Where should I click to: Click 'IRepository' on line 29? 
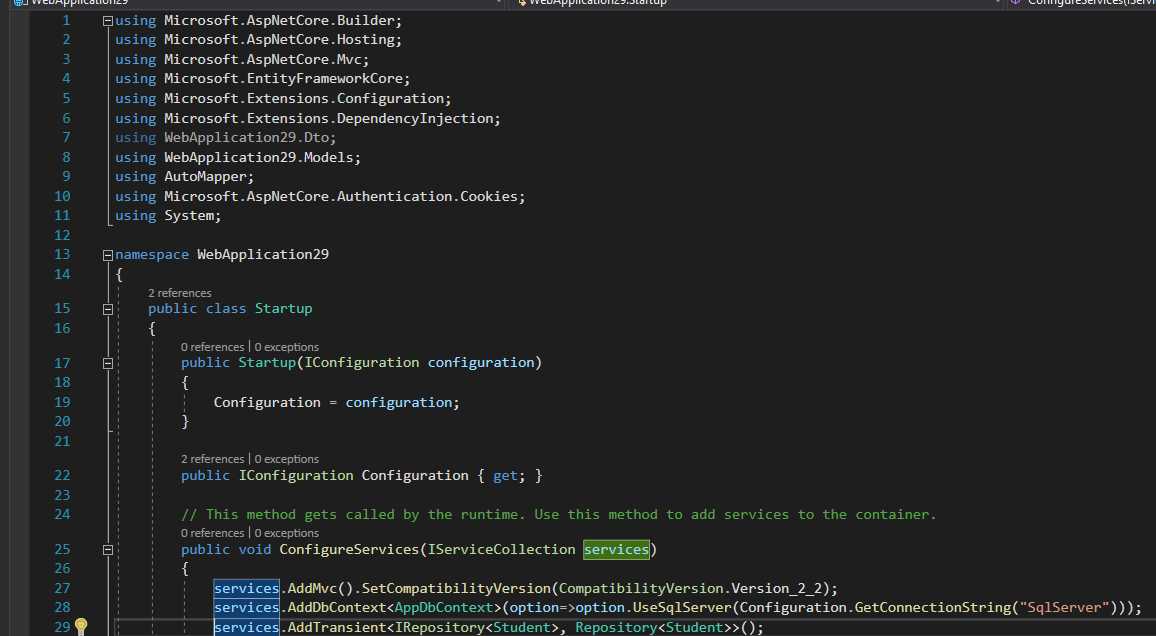click(439, 627)
